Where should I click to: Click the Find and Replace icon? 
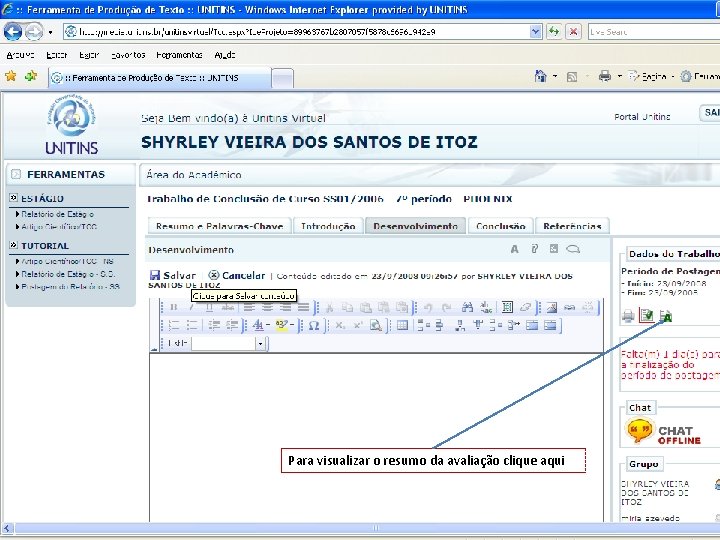pos(486,307)
